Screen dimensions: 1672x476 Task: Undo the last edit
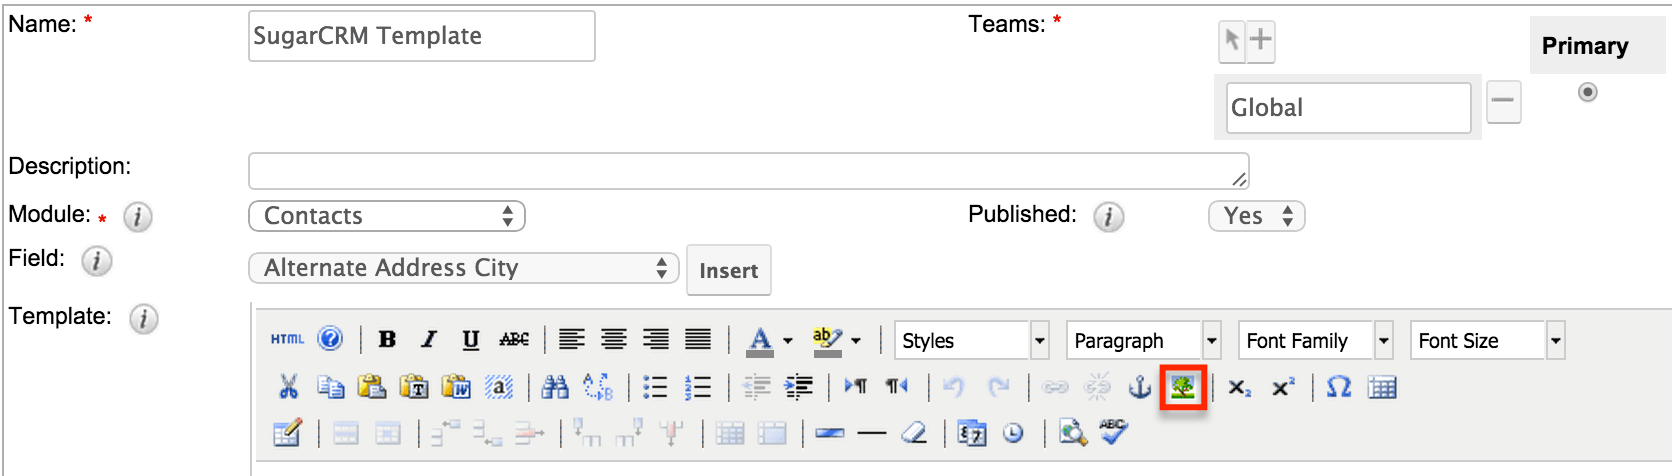pyautogui.click(x=954, y=387)
